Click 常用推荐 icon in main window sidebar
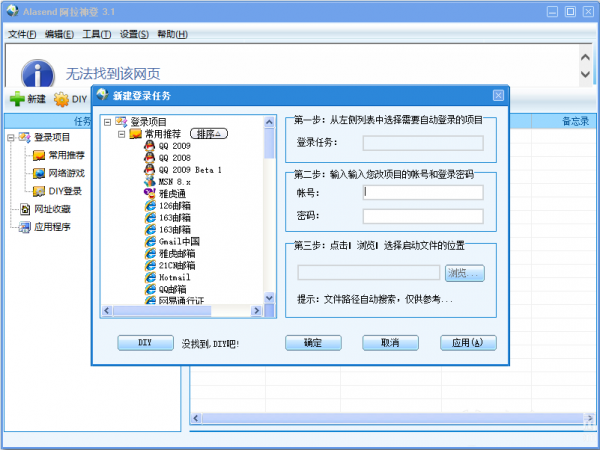The height and width of the screenshot is (450, 600). pyautogui.click(x=39, y=155)
